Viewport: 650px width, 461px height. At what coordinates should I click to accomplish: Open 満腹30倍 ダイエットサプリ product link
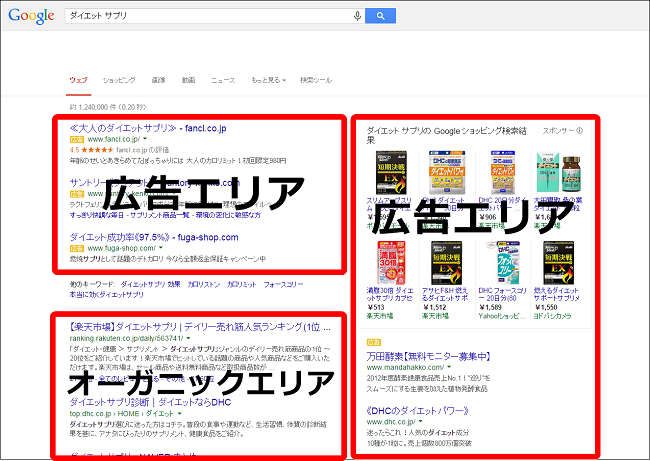[390, 294]
